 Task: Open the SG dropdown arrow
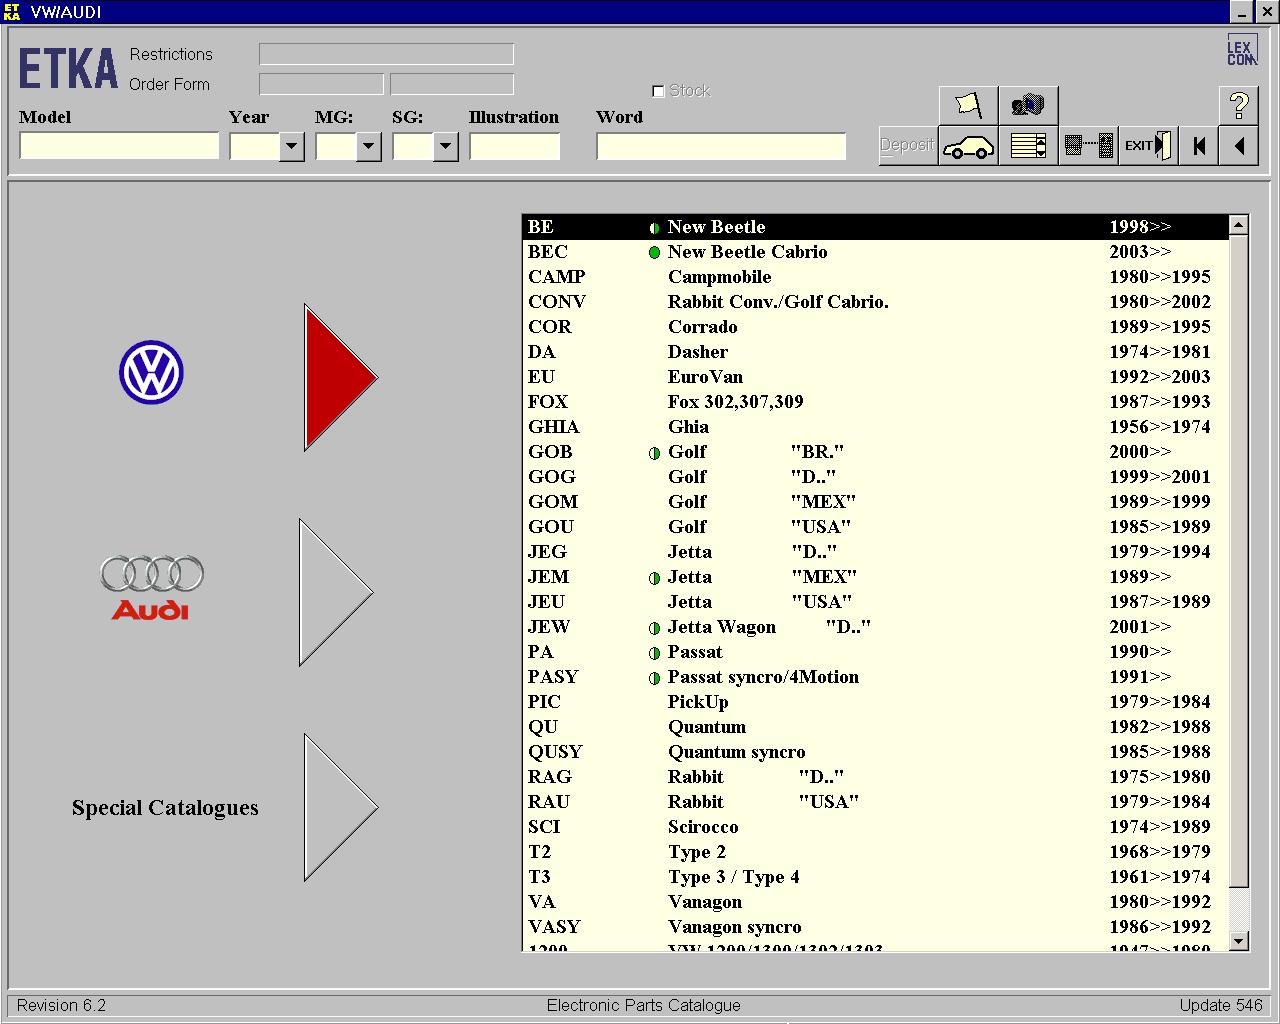[x=445, y=147]
